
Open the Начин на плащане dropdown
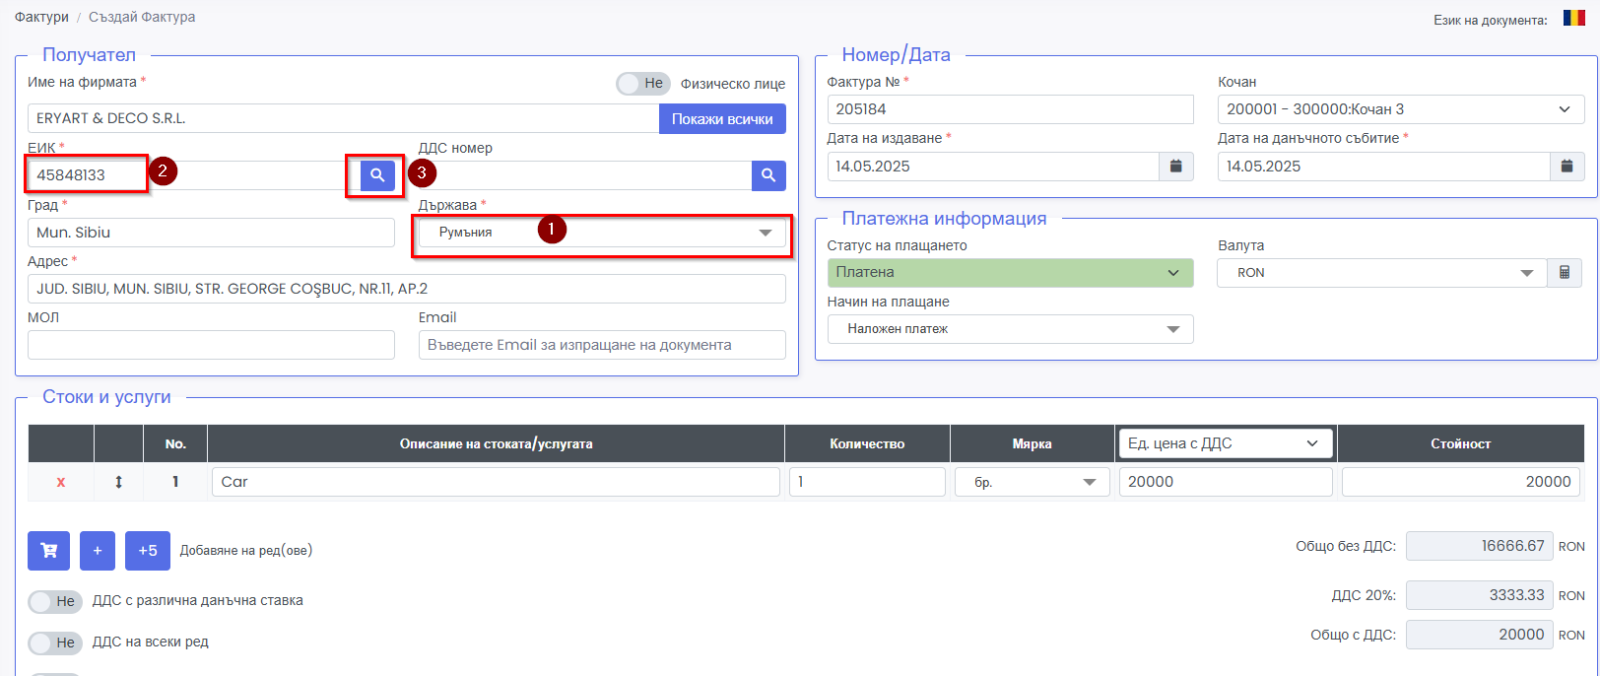coord(1009,329)
